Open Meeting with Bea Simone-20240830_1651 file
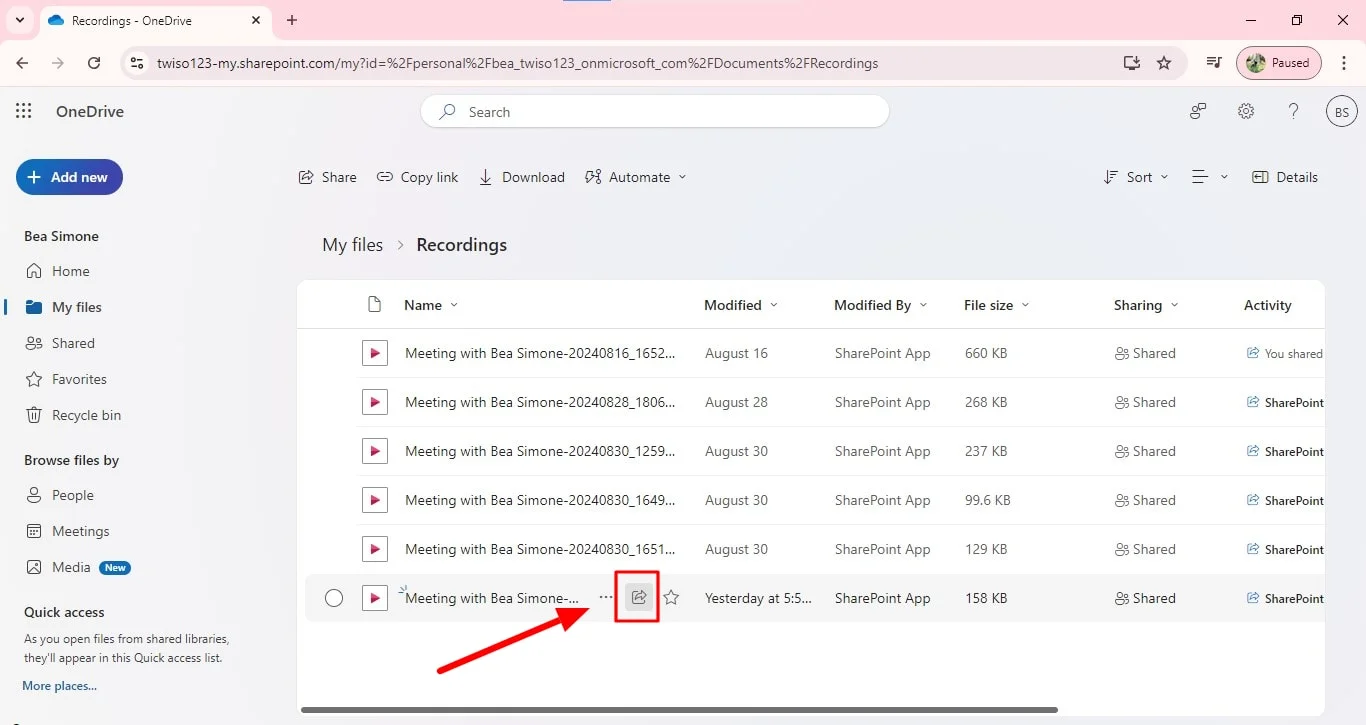Screen dimensions: 1366x725 (x=540, y=549)
